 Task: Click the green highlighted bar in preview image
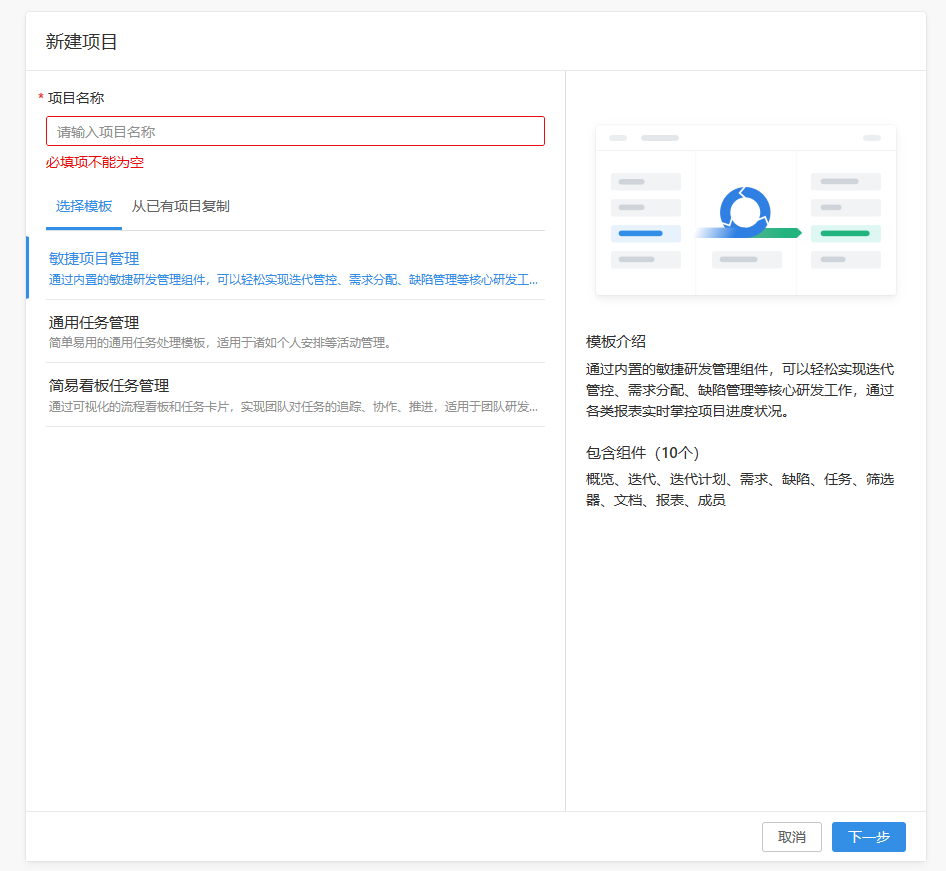845,233
